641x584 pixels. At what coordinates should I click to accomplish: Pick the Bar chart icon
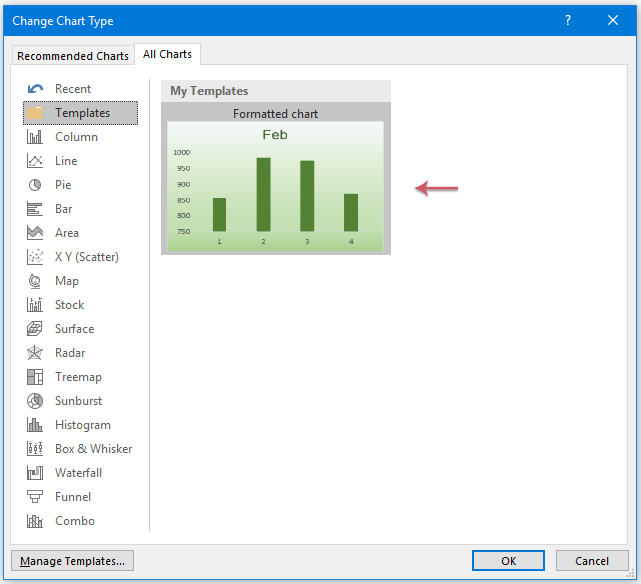[x=35, y=209]
